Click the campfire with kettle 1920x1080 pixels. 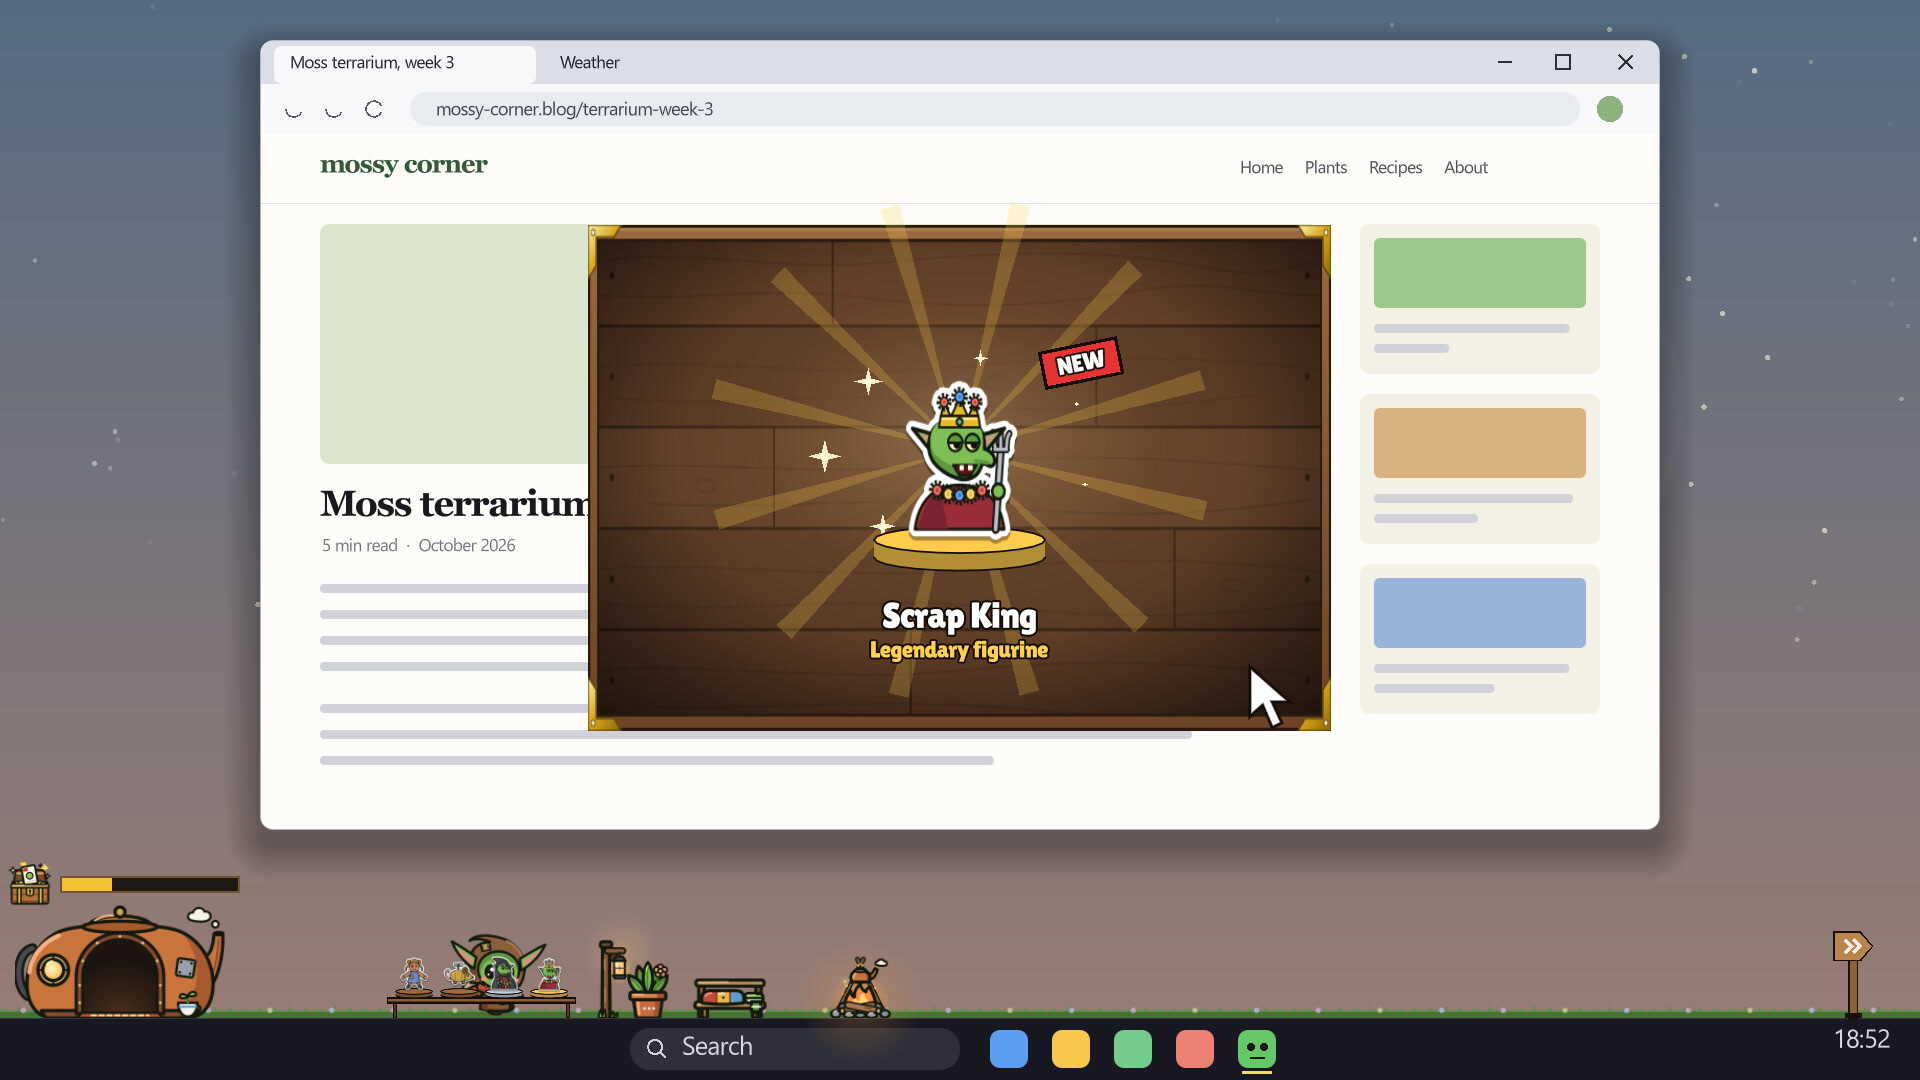click(x=861, y=988)
